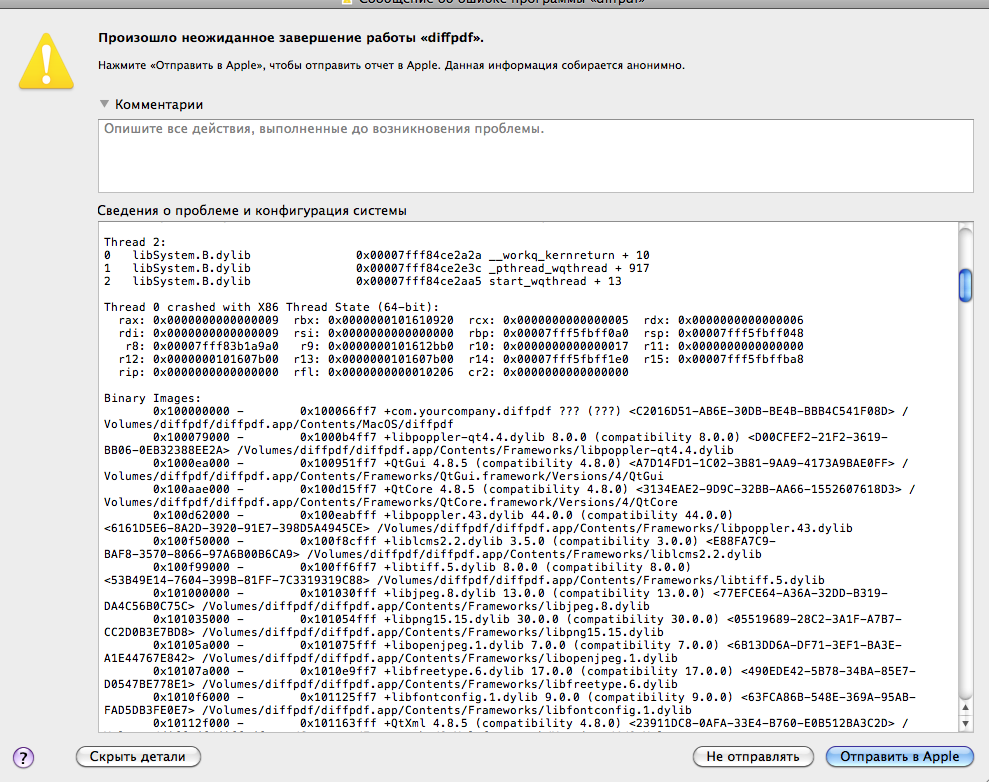Click Скрыть детали button
The image size is (989, 782).
(138, 757)
